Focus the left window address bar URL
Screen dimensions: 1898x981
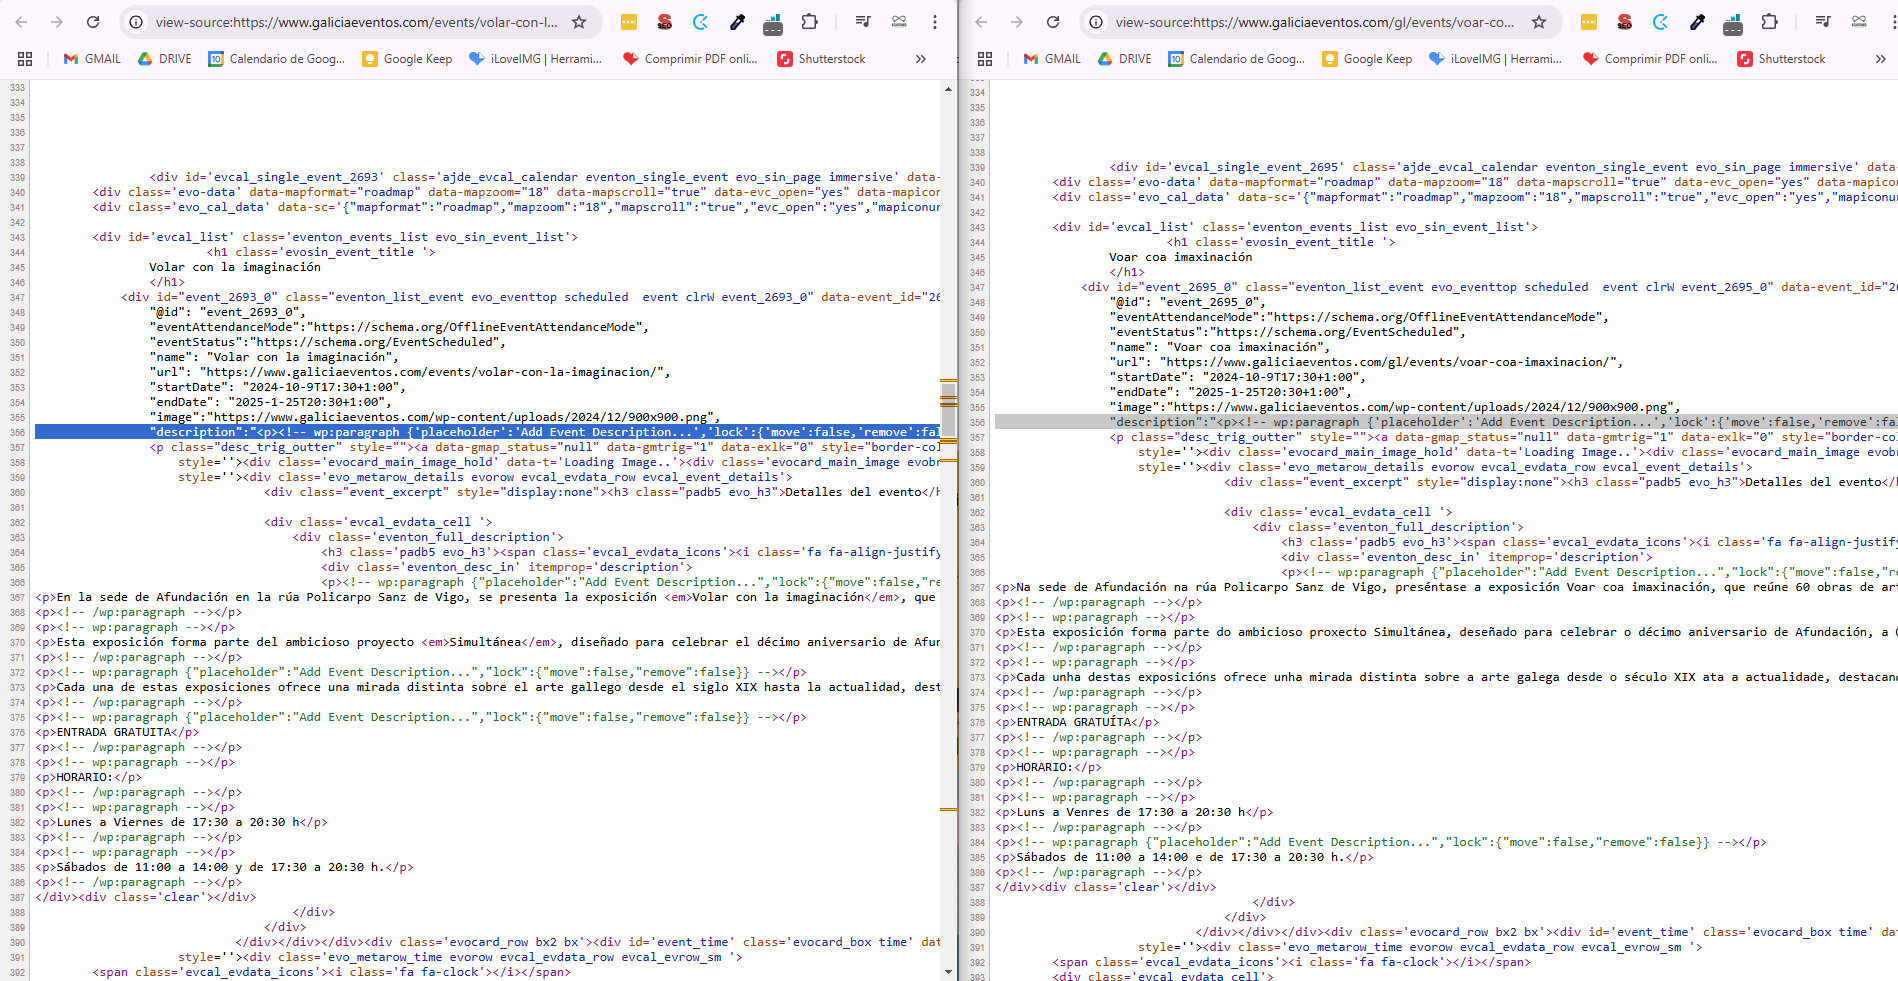click(x=357, y=22)
